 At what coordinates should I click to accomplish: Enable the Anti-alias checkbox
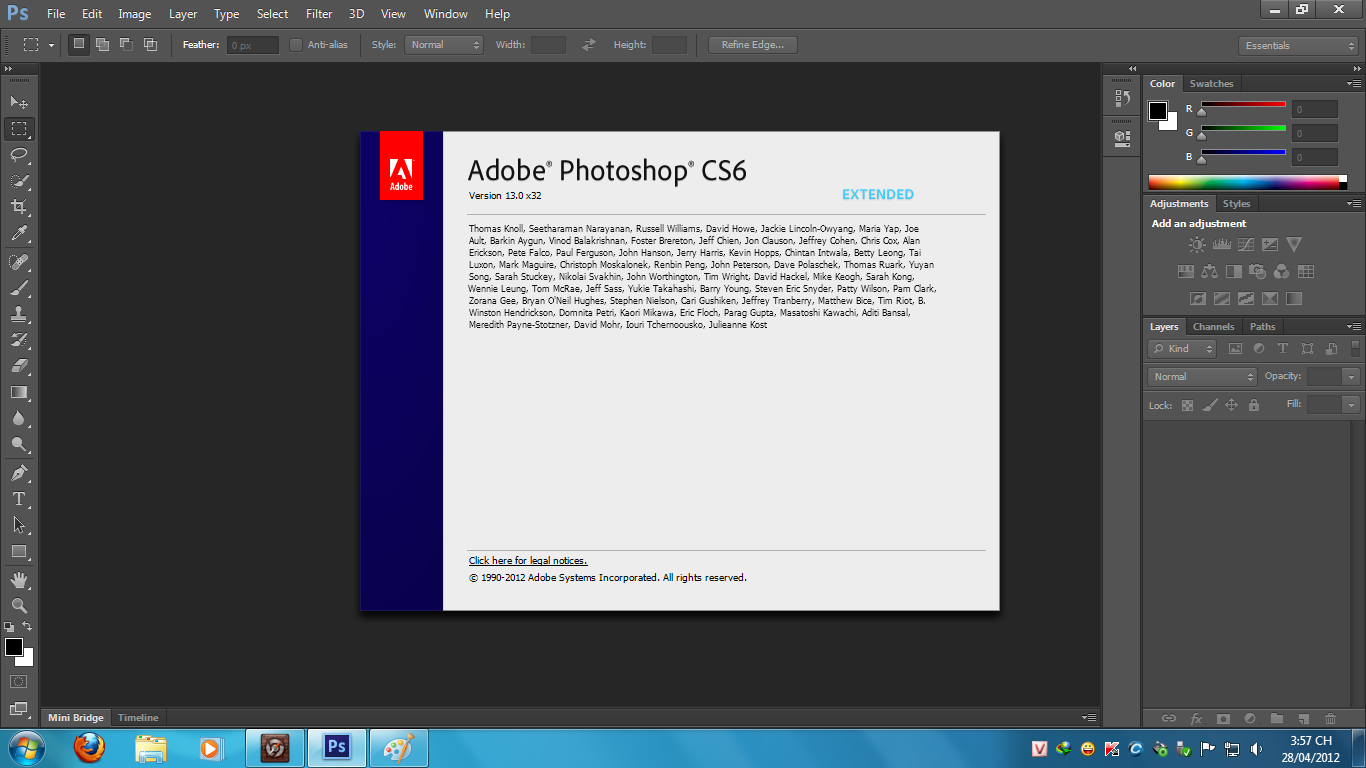click(296, 45)
